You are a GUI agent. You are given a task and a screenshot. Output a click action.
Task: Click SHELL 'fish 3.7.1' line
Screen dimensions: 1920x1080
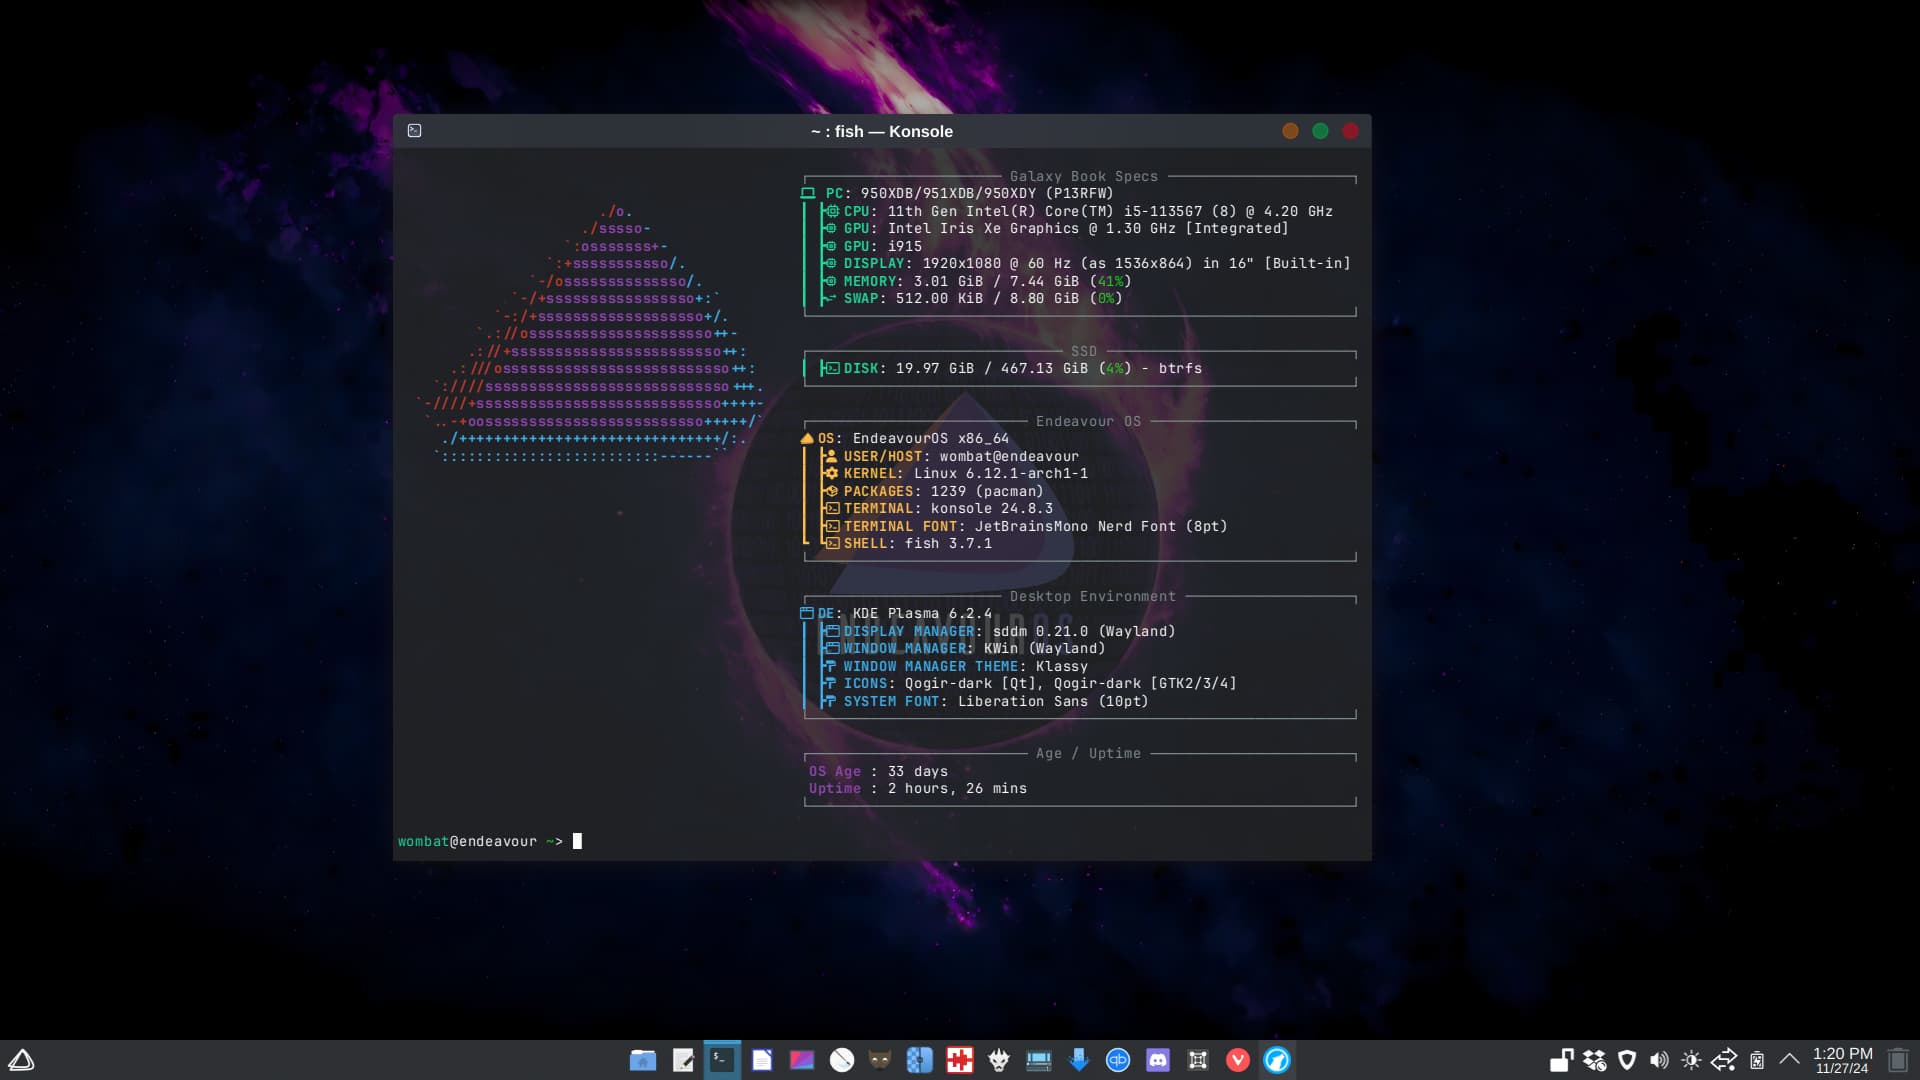coord(908,544)
